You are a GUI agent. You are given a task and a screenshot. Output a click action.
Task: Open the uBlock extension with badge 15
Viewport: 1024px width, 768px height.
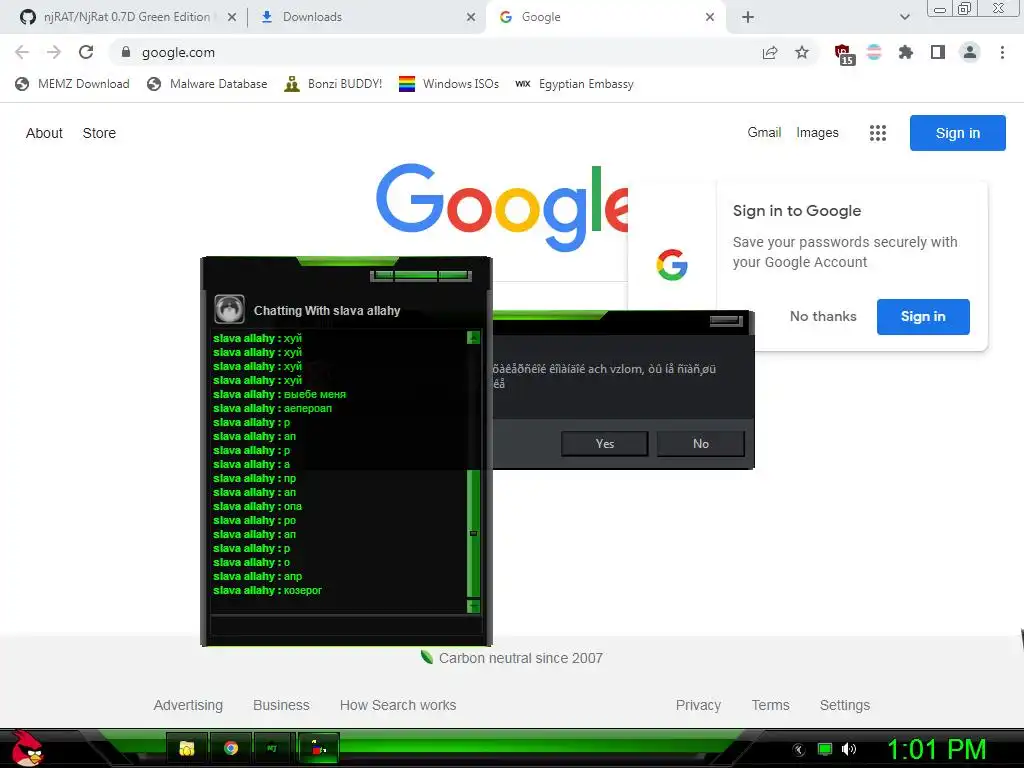844,54
